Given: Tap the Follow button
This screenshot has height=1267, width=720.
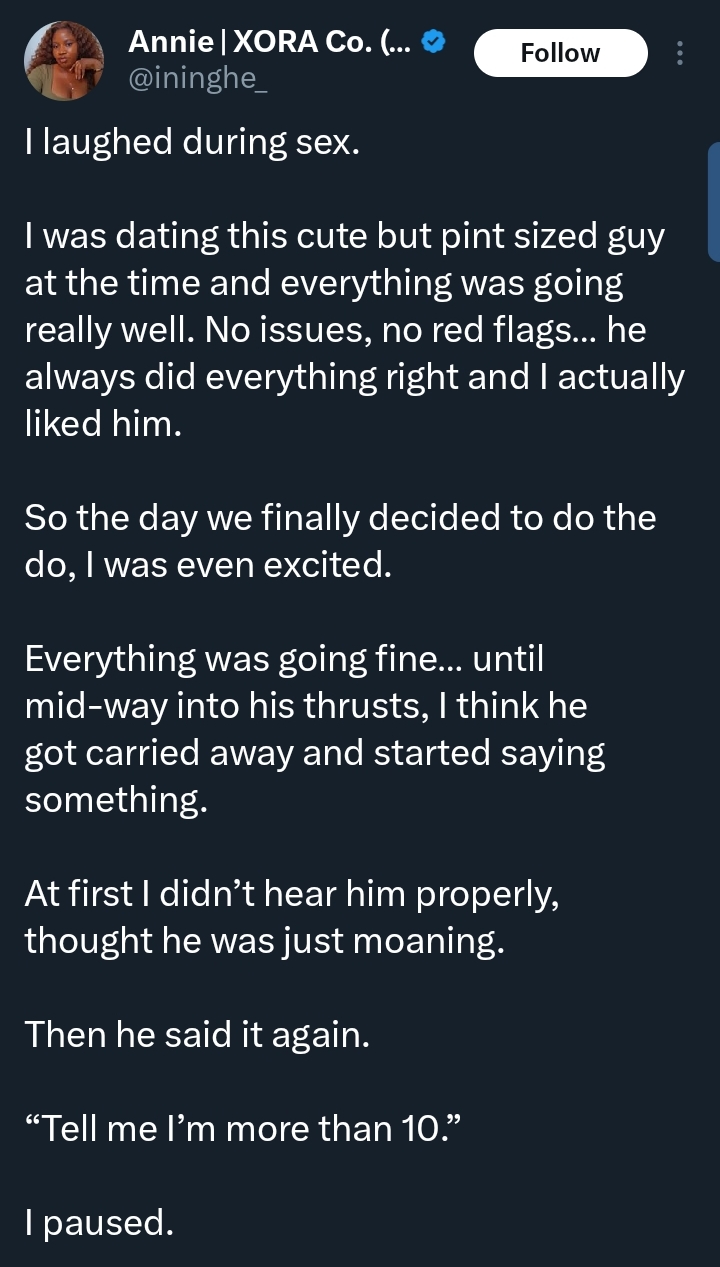Looking at the screenshot, I should [x=560, y=53].
